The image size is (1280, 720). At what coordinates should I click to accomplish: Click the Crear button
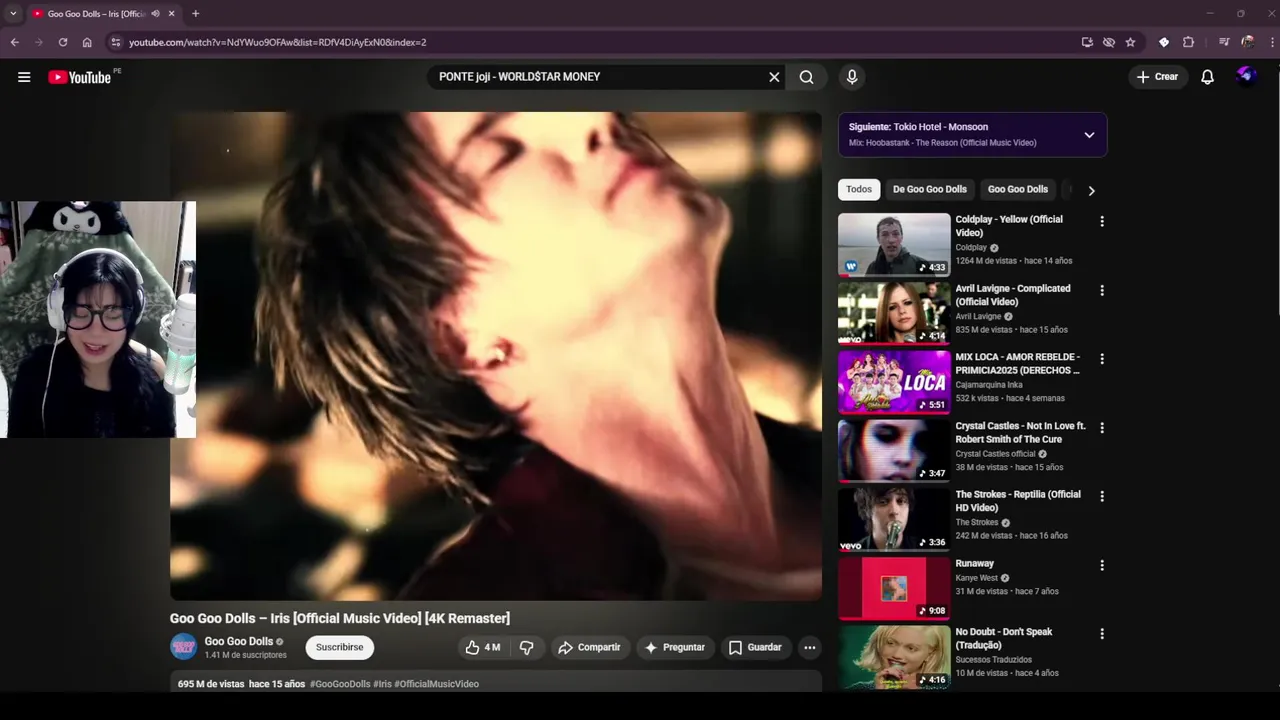(1158, 77)
